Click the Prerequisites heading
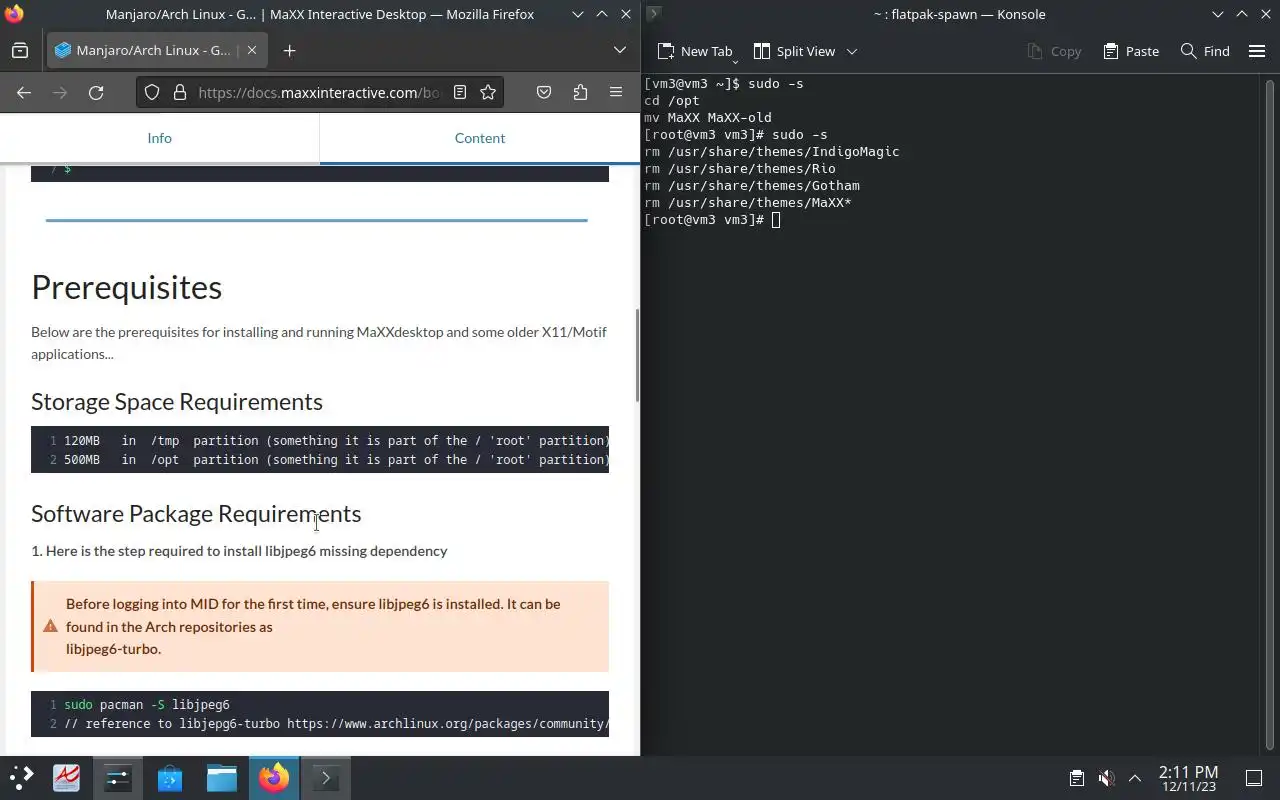 [x=127, y=288]
